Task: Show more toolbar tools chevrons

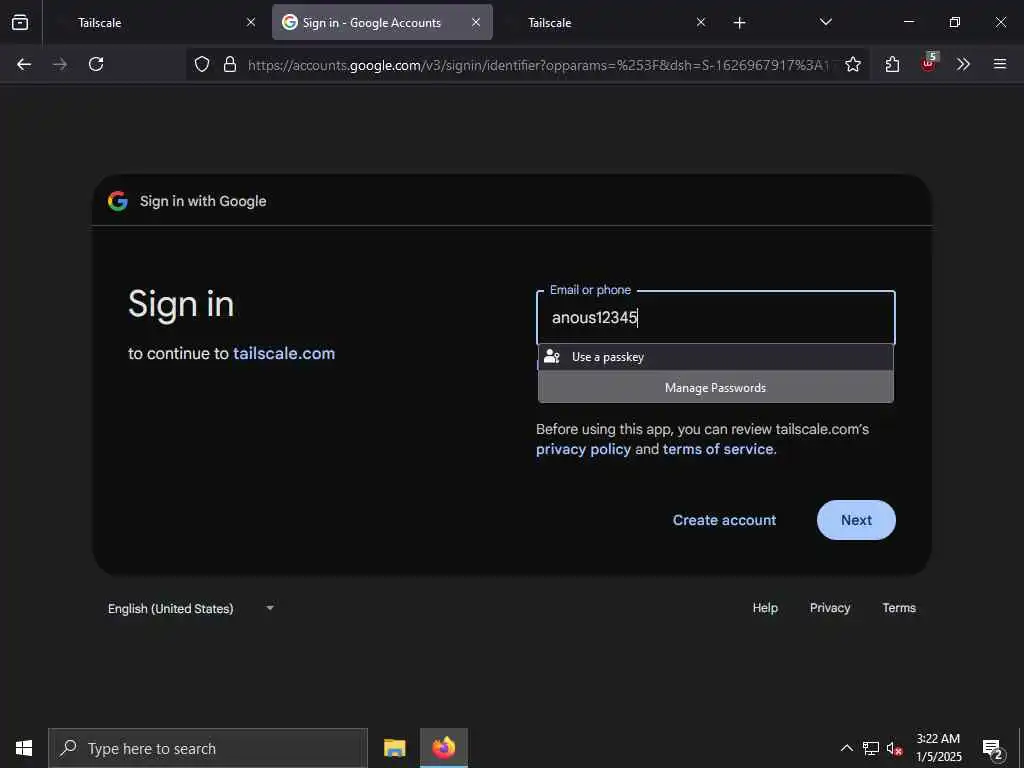Action: 963,64
